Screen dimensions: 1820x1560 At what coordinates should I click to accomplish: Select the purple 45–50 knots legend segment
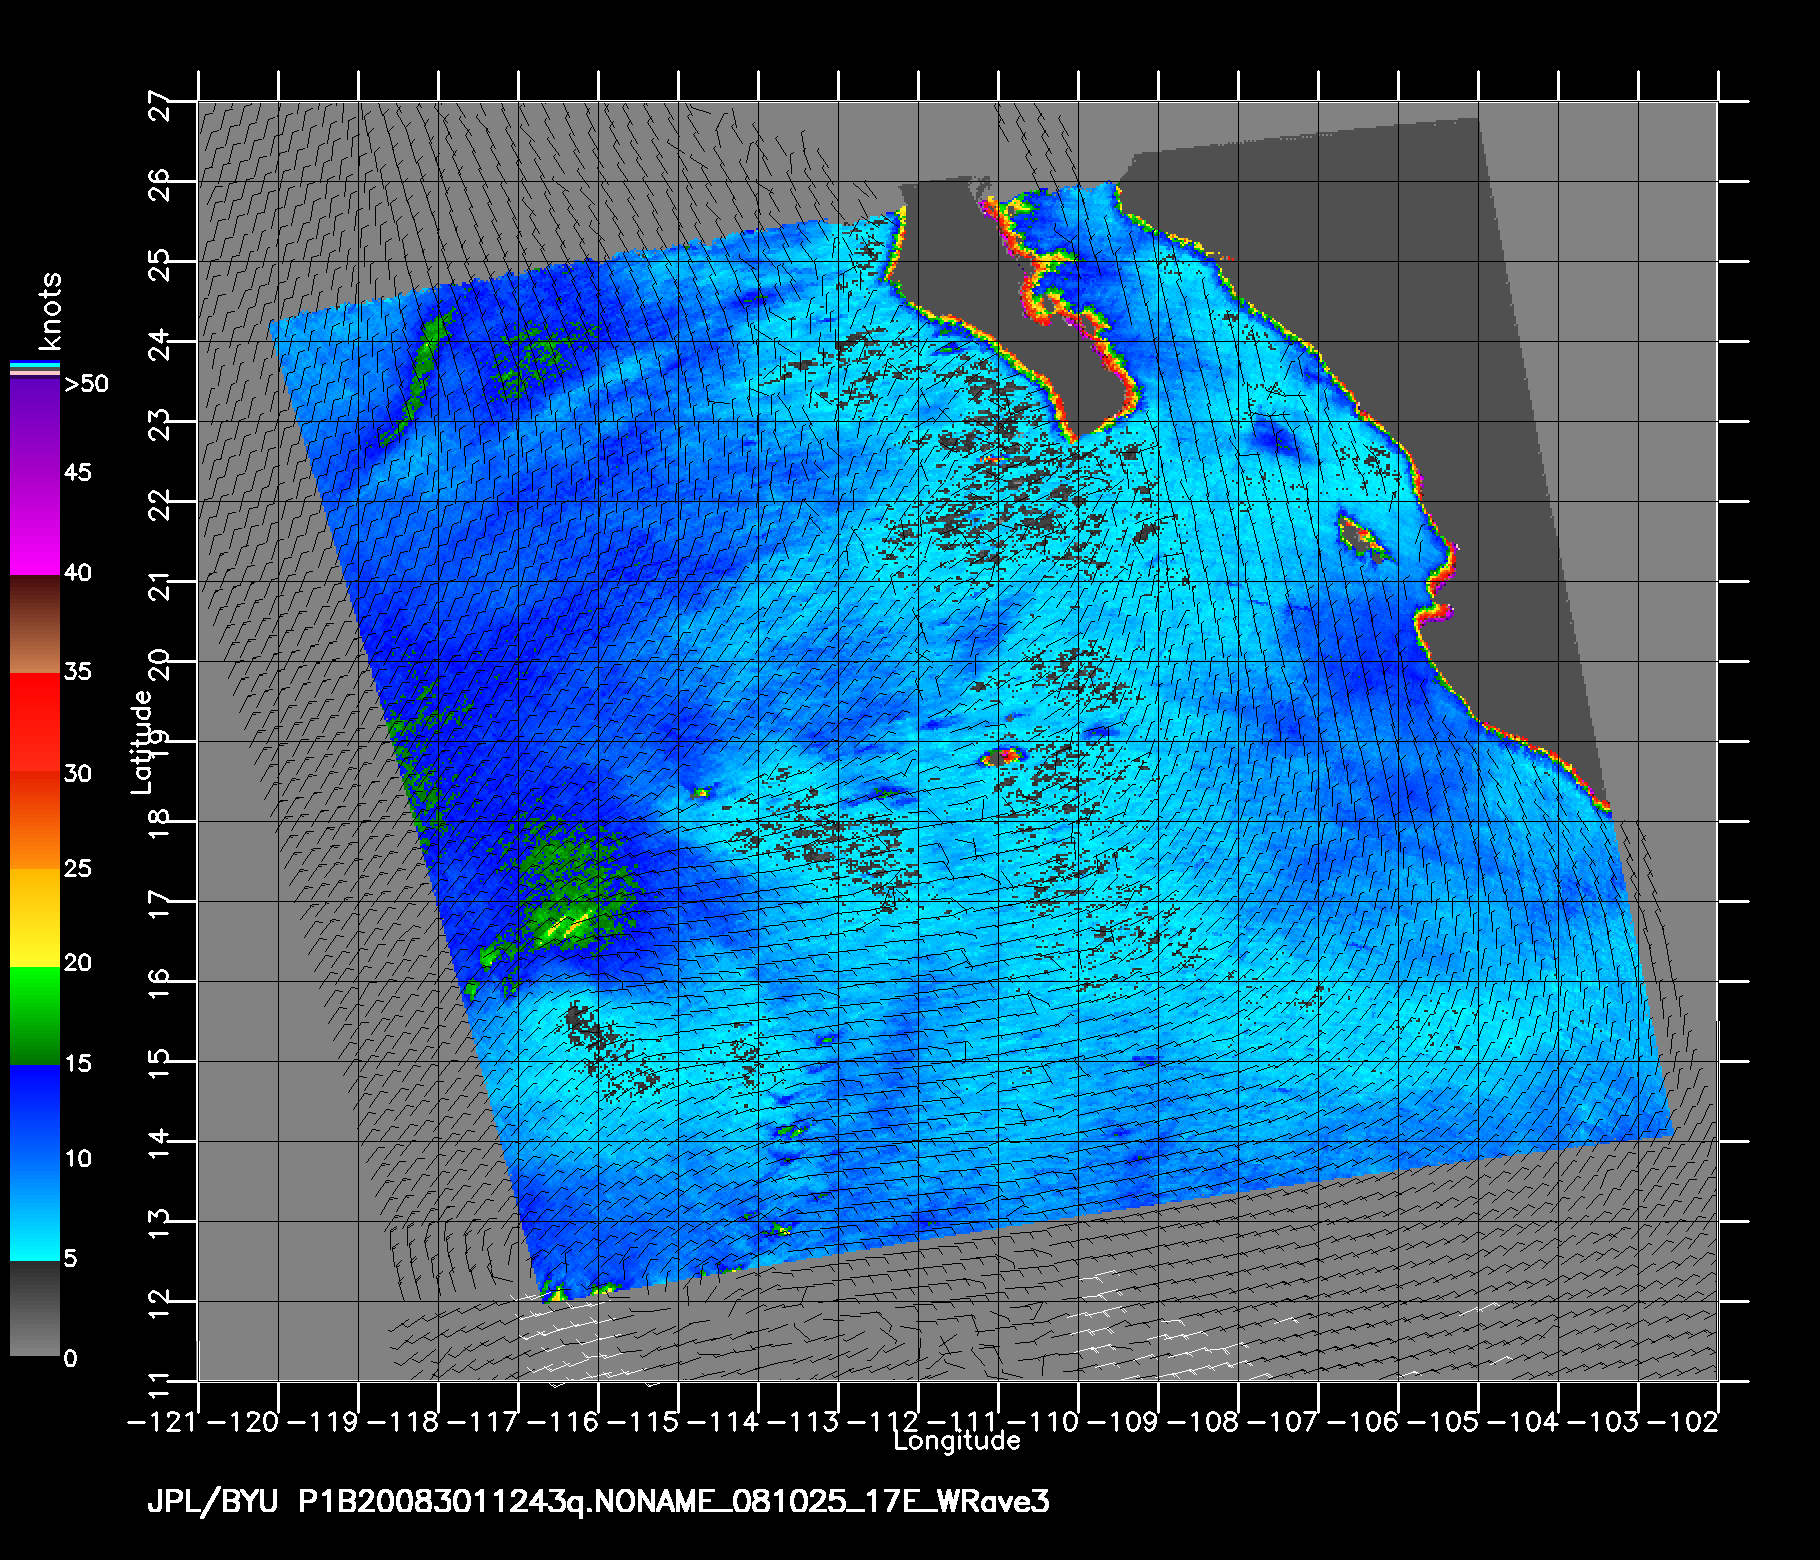tap(34, 428)
